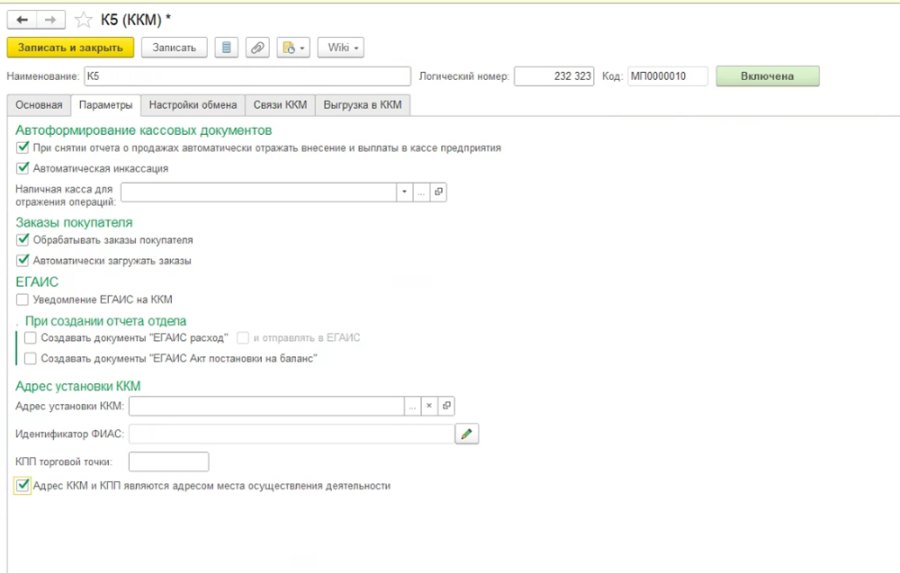Go back with the left arrow button

pos(22,20)
